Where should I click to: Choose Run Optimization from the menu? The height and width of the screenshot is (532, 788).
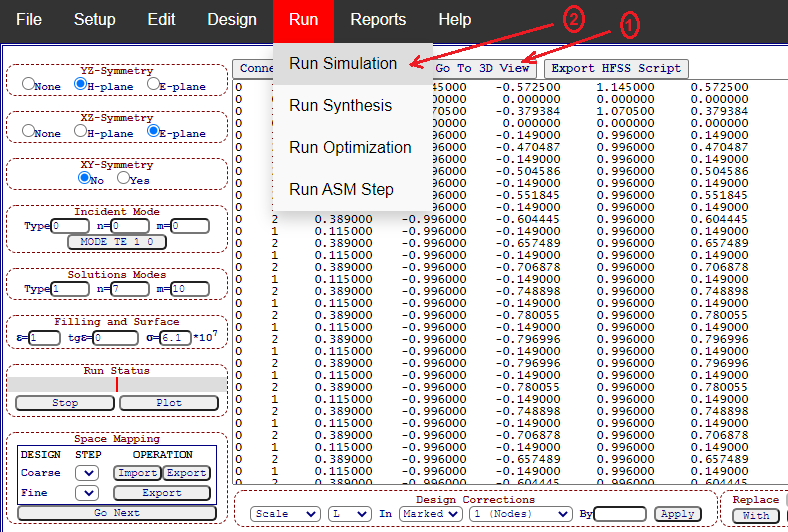pos(350,147)
